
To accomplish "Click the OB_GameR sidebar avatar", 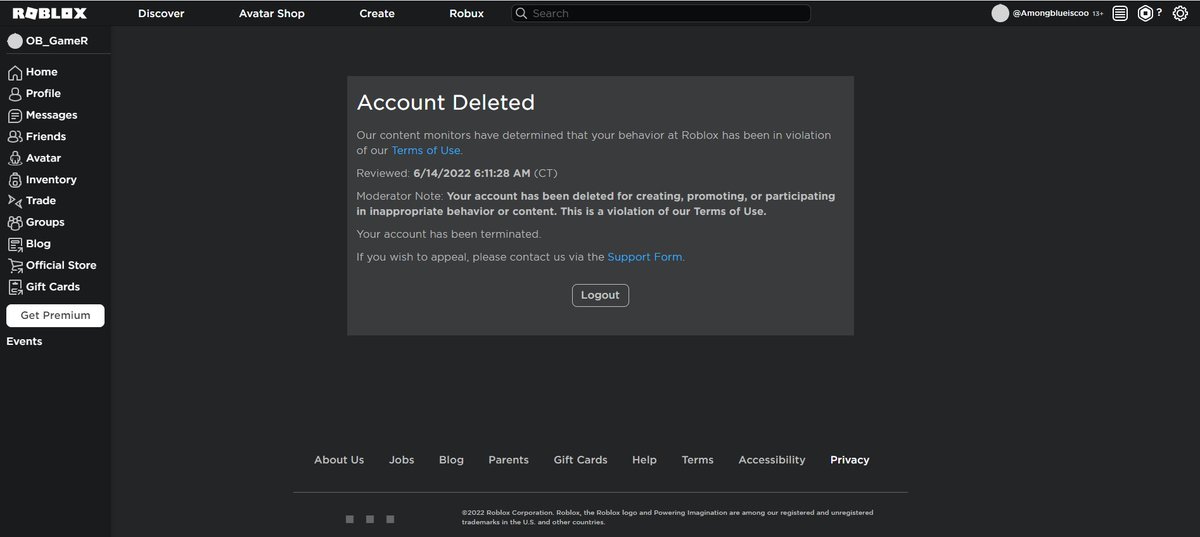I will pos(15,41).
